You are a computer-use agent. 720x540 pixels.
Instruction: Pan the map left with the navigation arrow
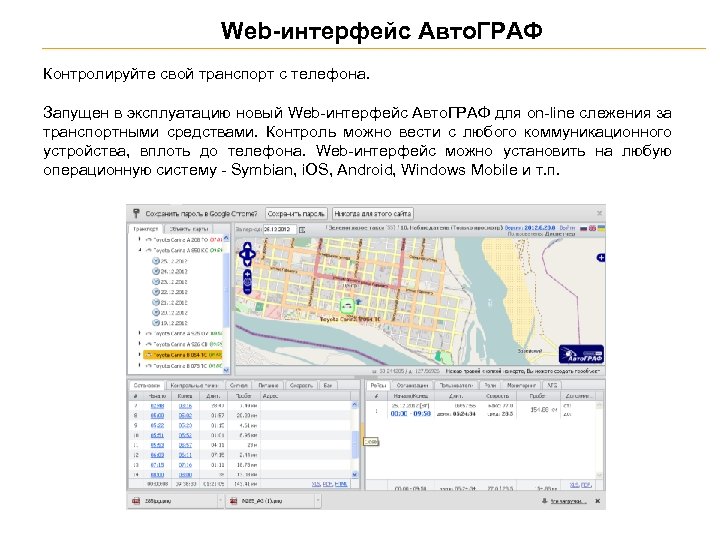pos(242,254)
